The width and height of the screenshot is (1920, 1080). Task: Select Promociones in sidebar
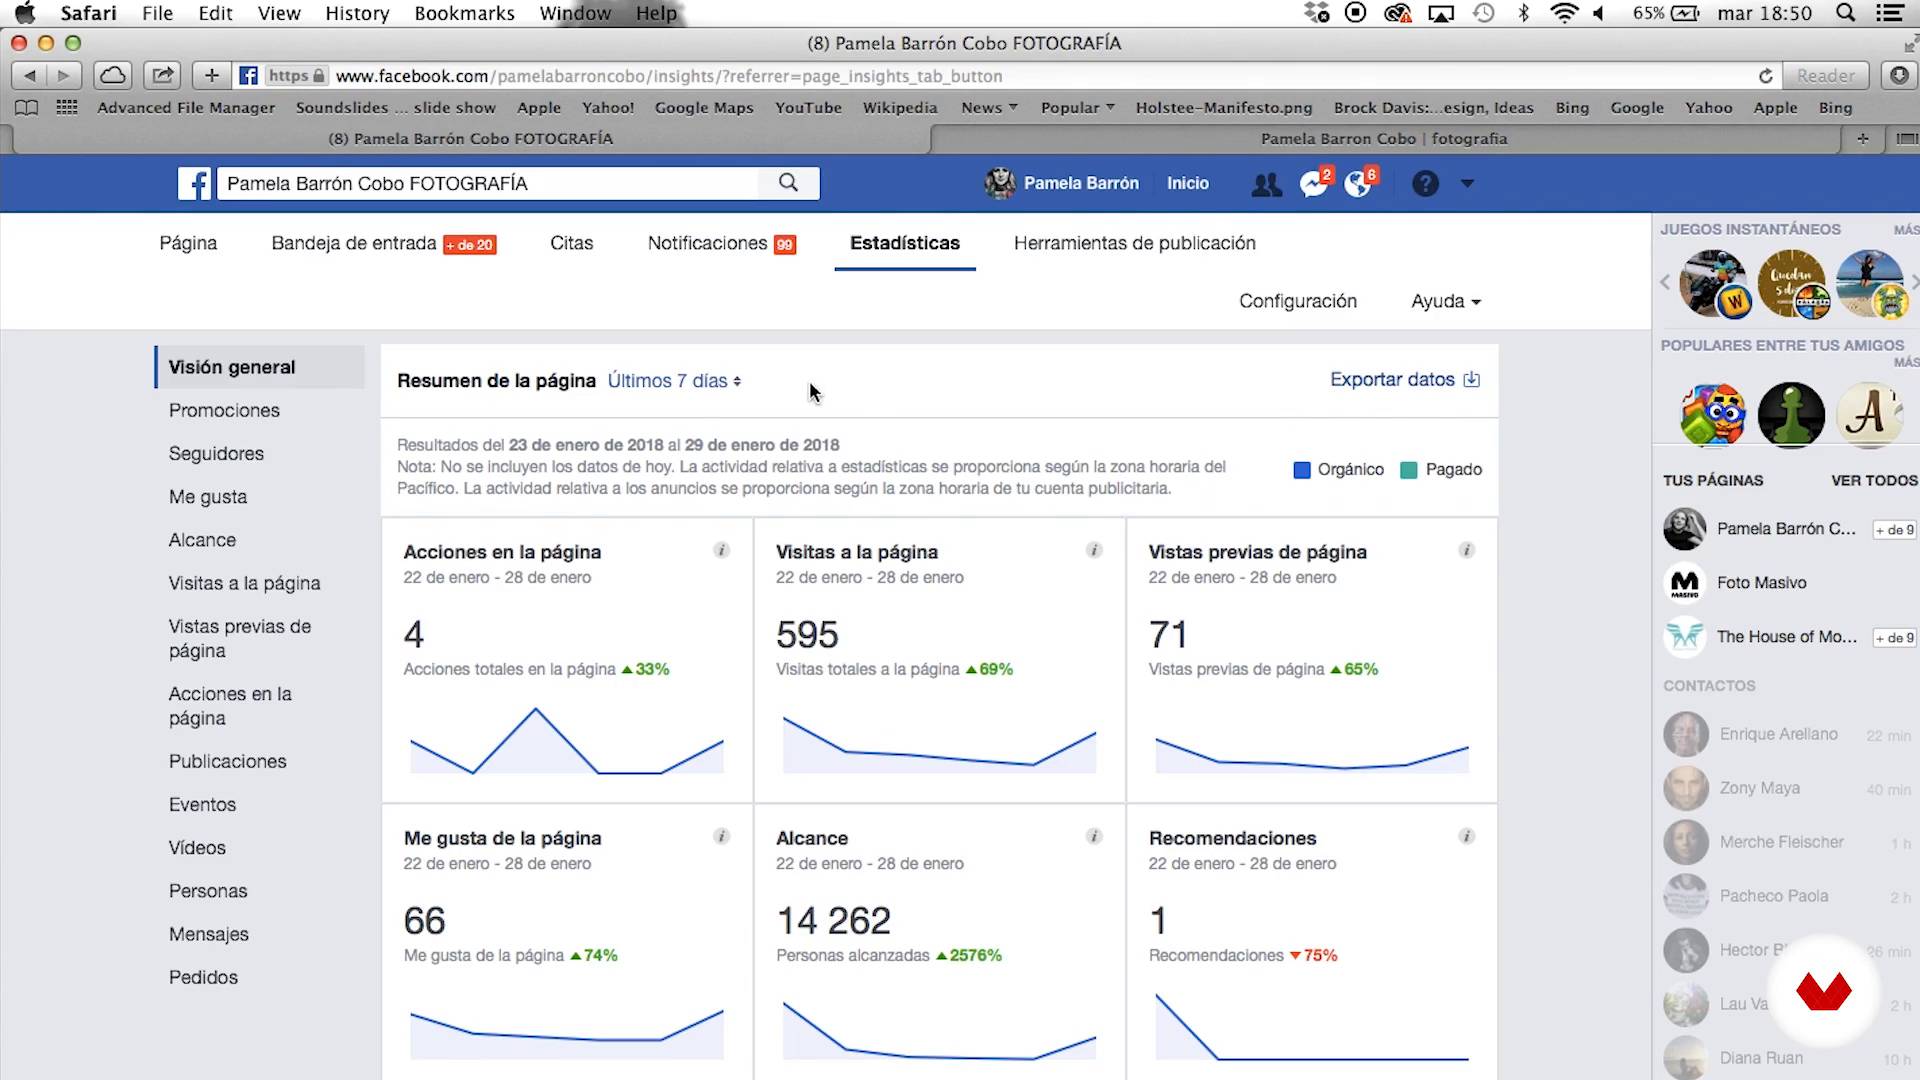[224, 410]
